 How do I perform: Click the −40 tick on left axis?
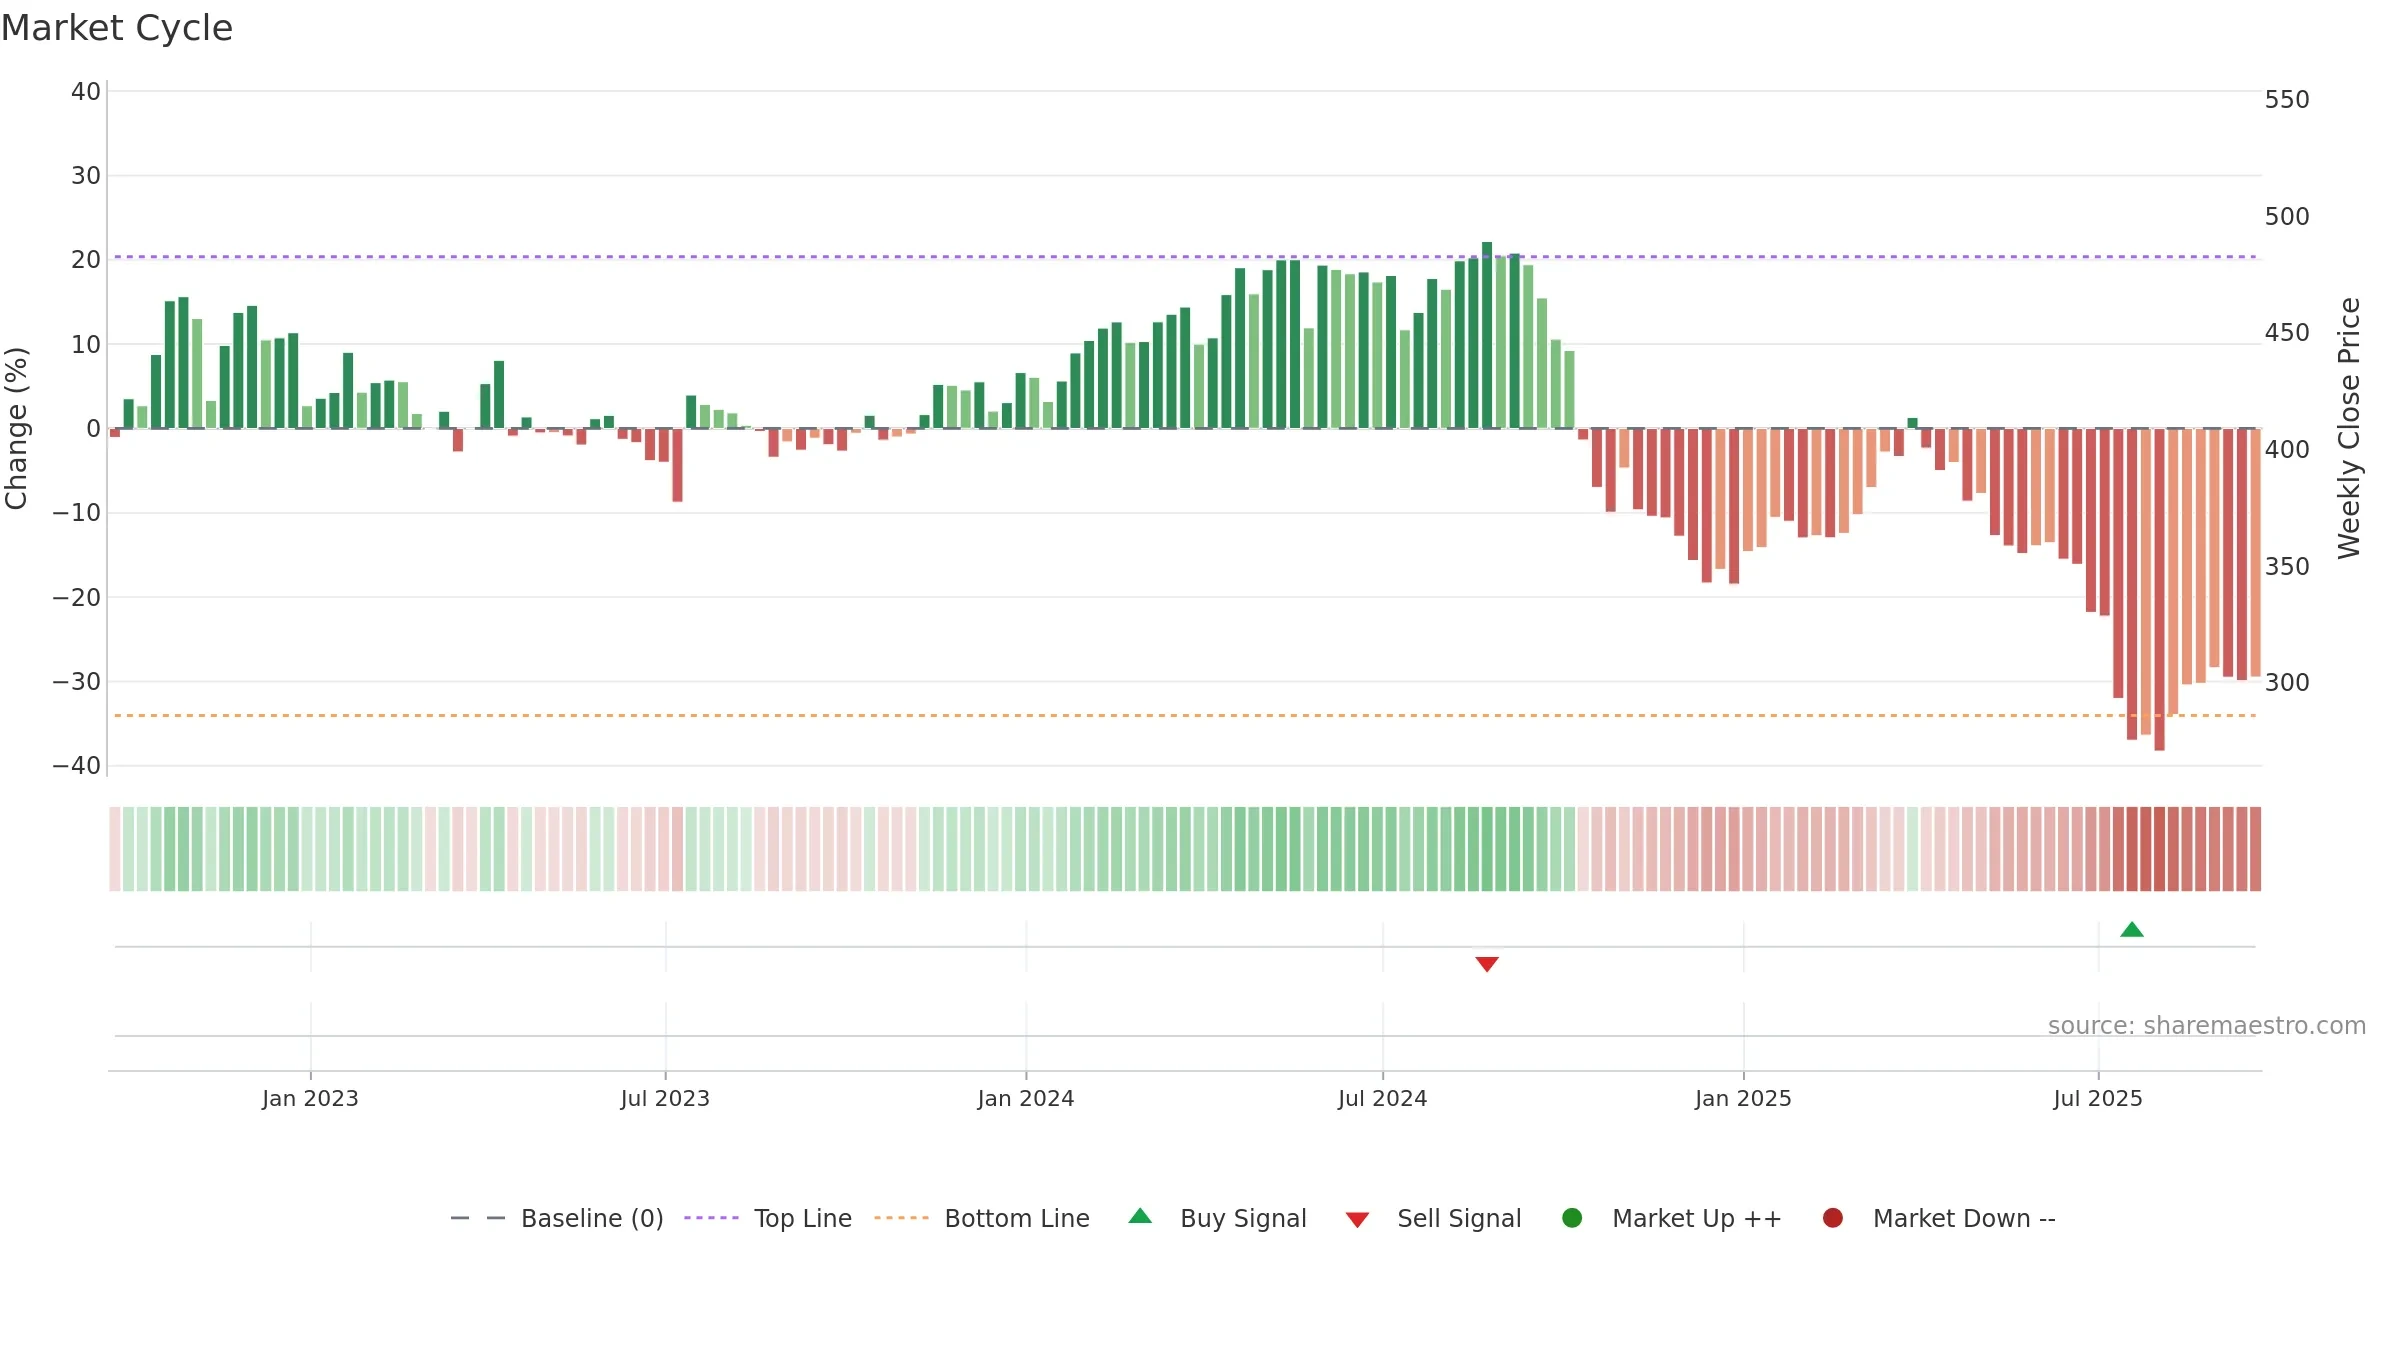tap(77, 766)
